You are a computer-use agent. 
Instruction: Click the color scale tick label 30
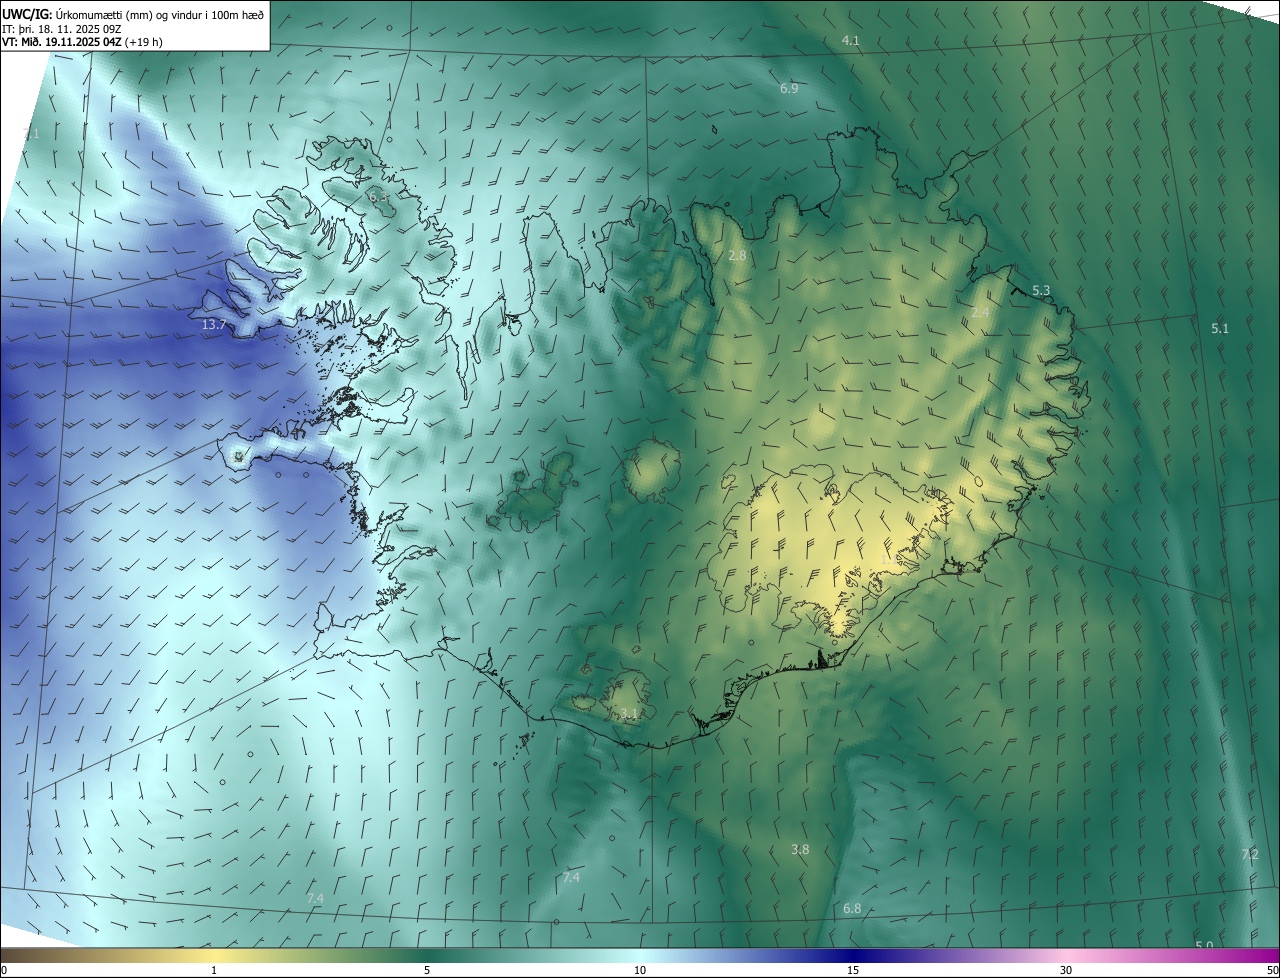[1066, 971]
